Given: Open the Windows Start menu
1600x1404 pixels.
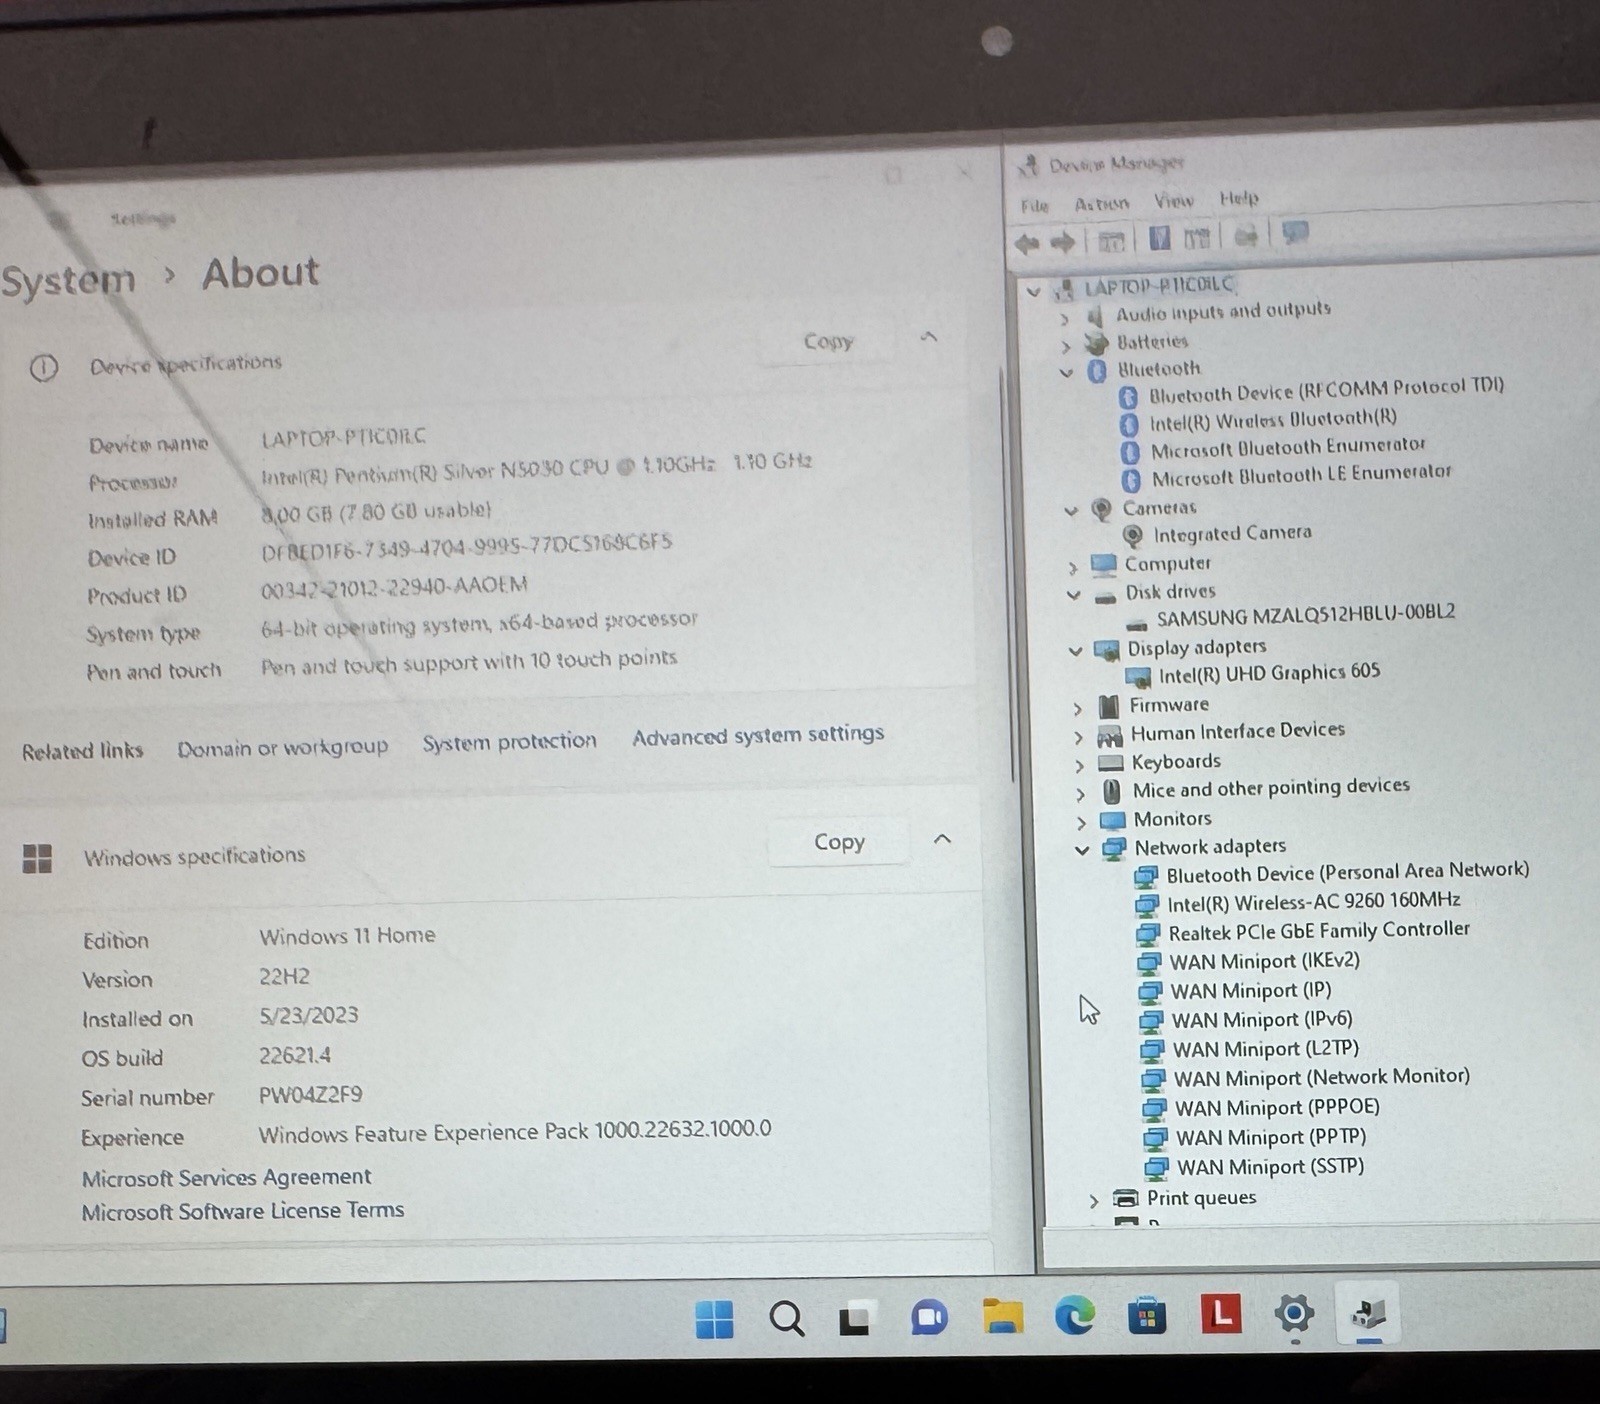Looking at the screenshot, I should tap(714, 1319).
